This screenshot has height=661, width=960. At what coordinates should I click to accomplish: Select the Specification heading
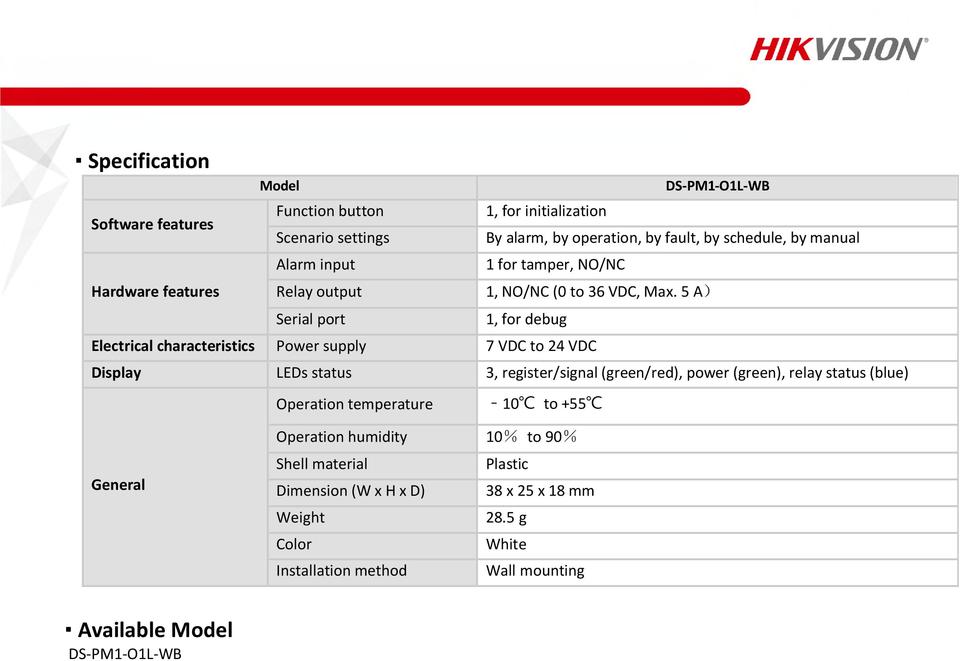pos(148,161)
